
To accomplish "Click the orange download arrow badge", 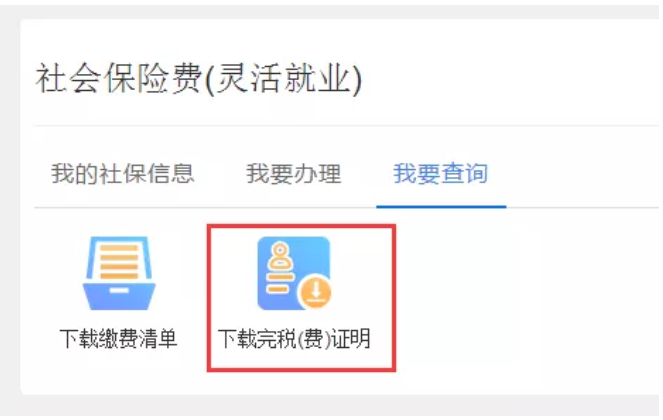I will 315,292.
